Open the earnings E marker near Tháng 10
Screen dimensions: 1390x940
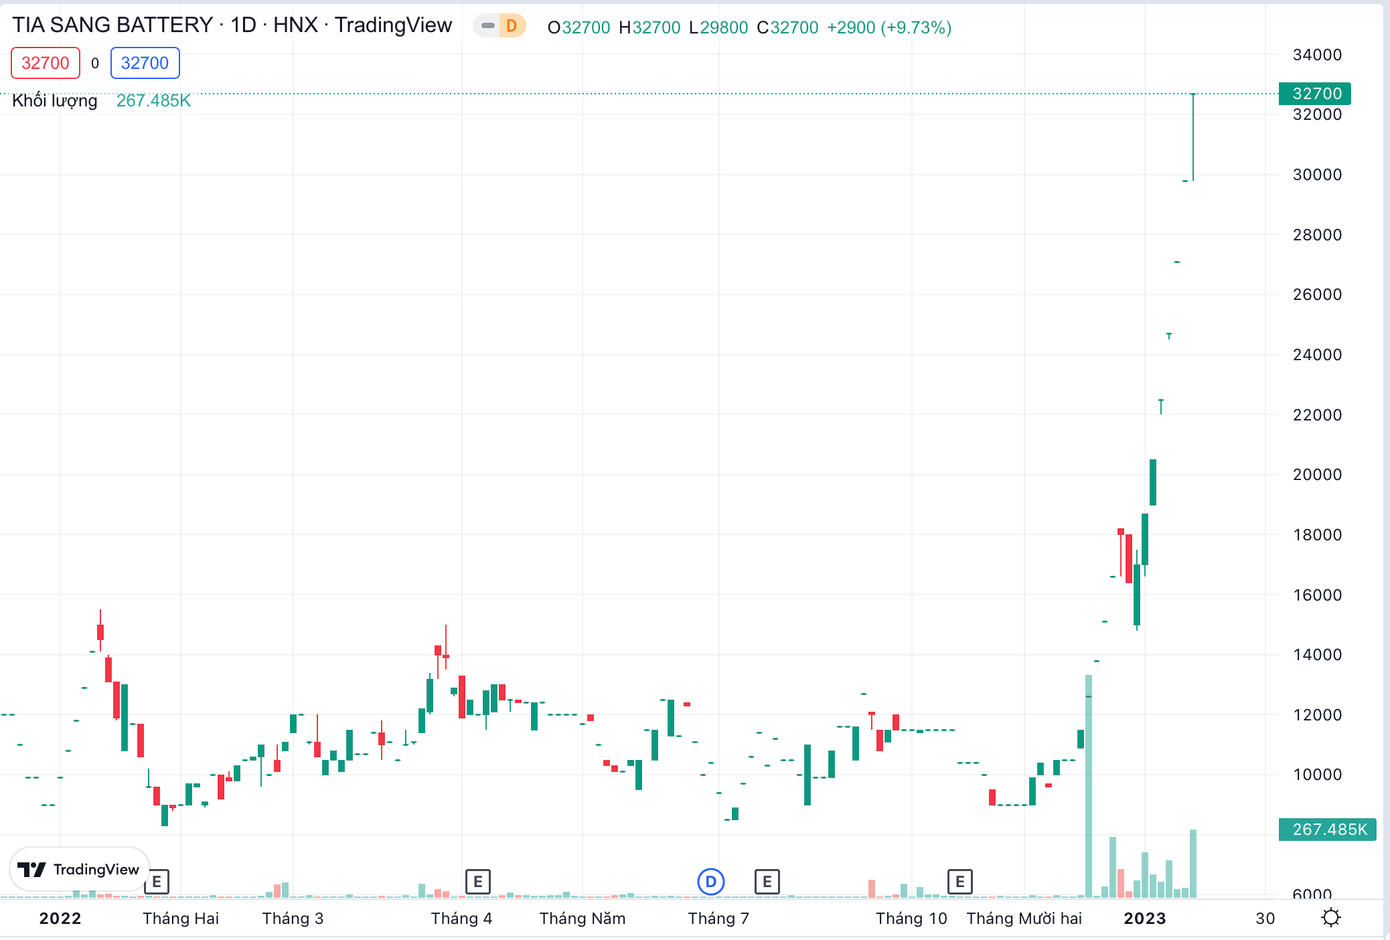click(959, 882)
